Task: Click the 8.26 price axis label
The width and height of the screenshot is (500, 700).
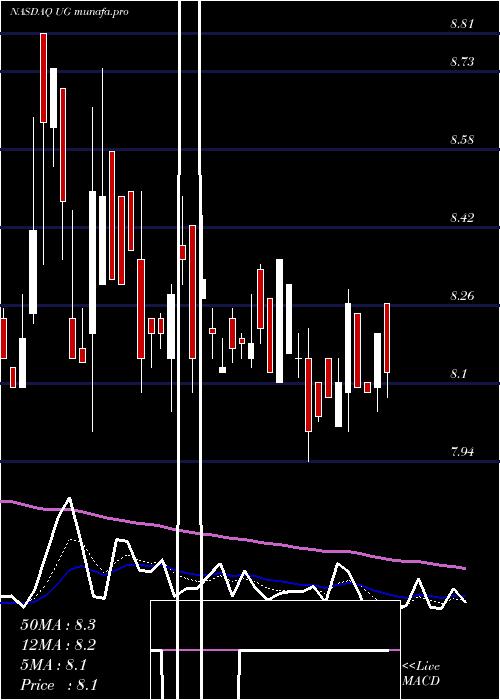Action: (x=462, y=296)
